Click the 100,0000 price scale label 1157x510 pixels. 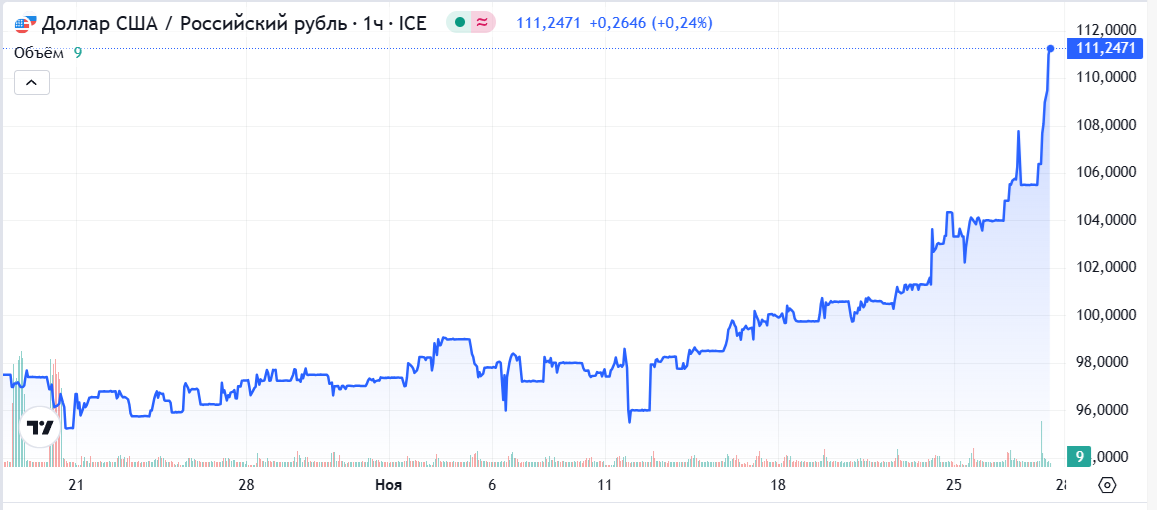click(x=1106, y=315)
